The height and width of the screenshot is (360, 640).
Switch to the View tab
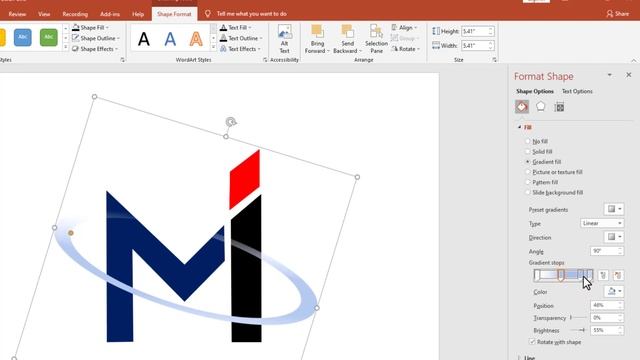coord(44,14)
